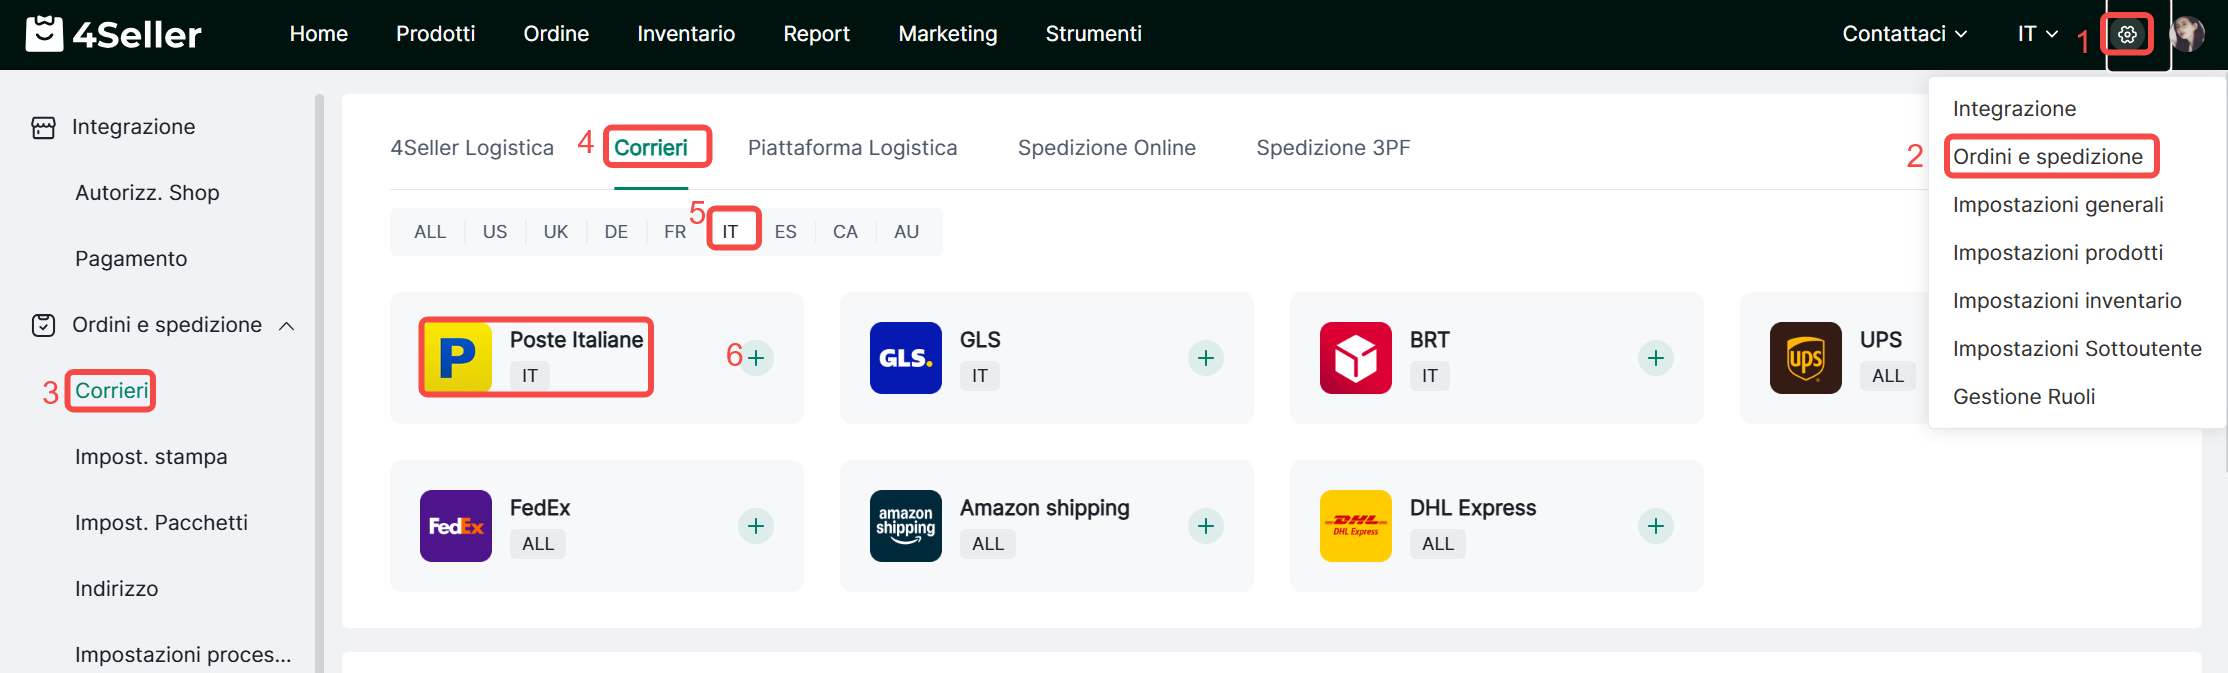The height and width of the screenshot is (673, 2228).
Task: Open the user profile avatar
Action: [x=2186, y=35]
